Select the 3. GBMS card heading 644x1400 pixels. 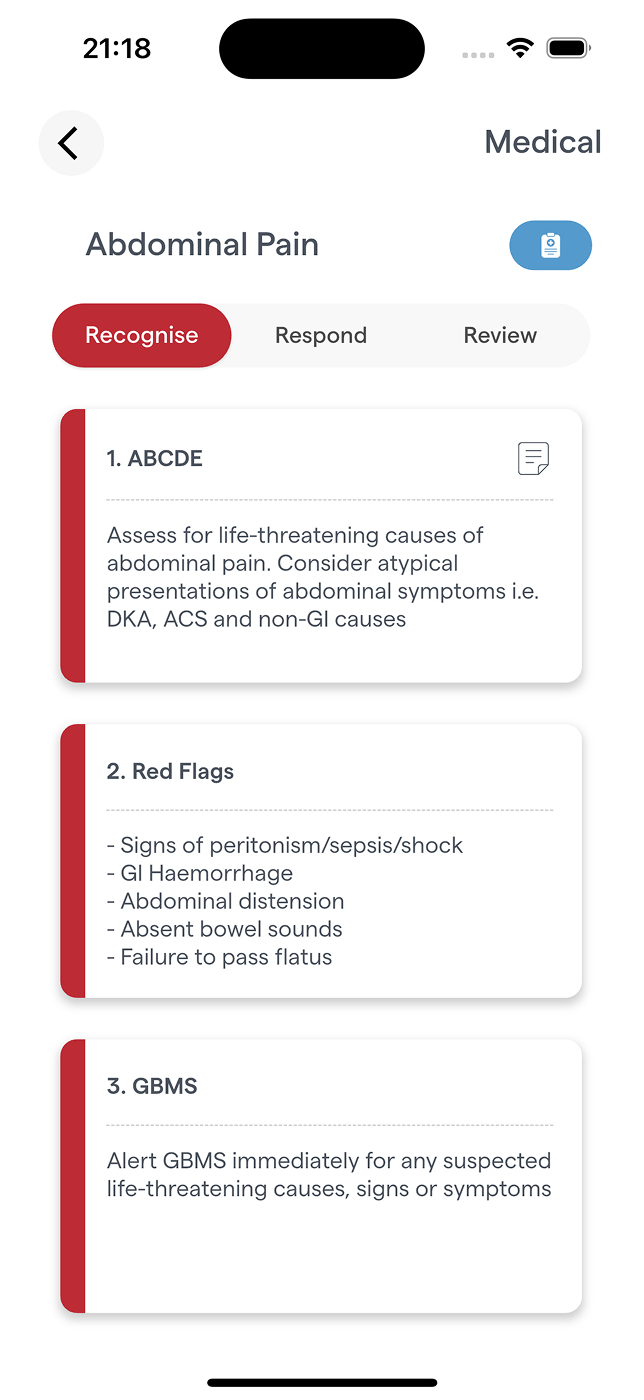(152, 1086)
